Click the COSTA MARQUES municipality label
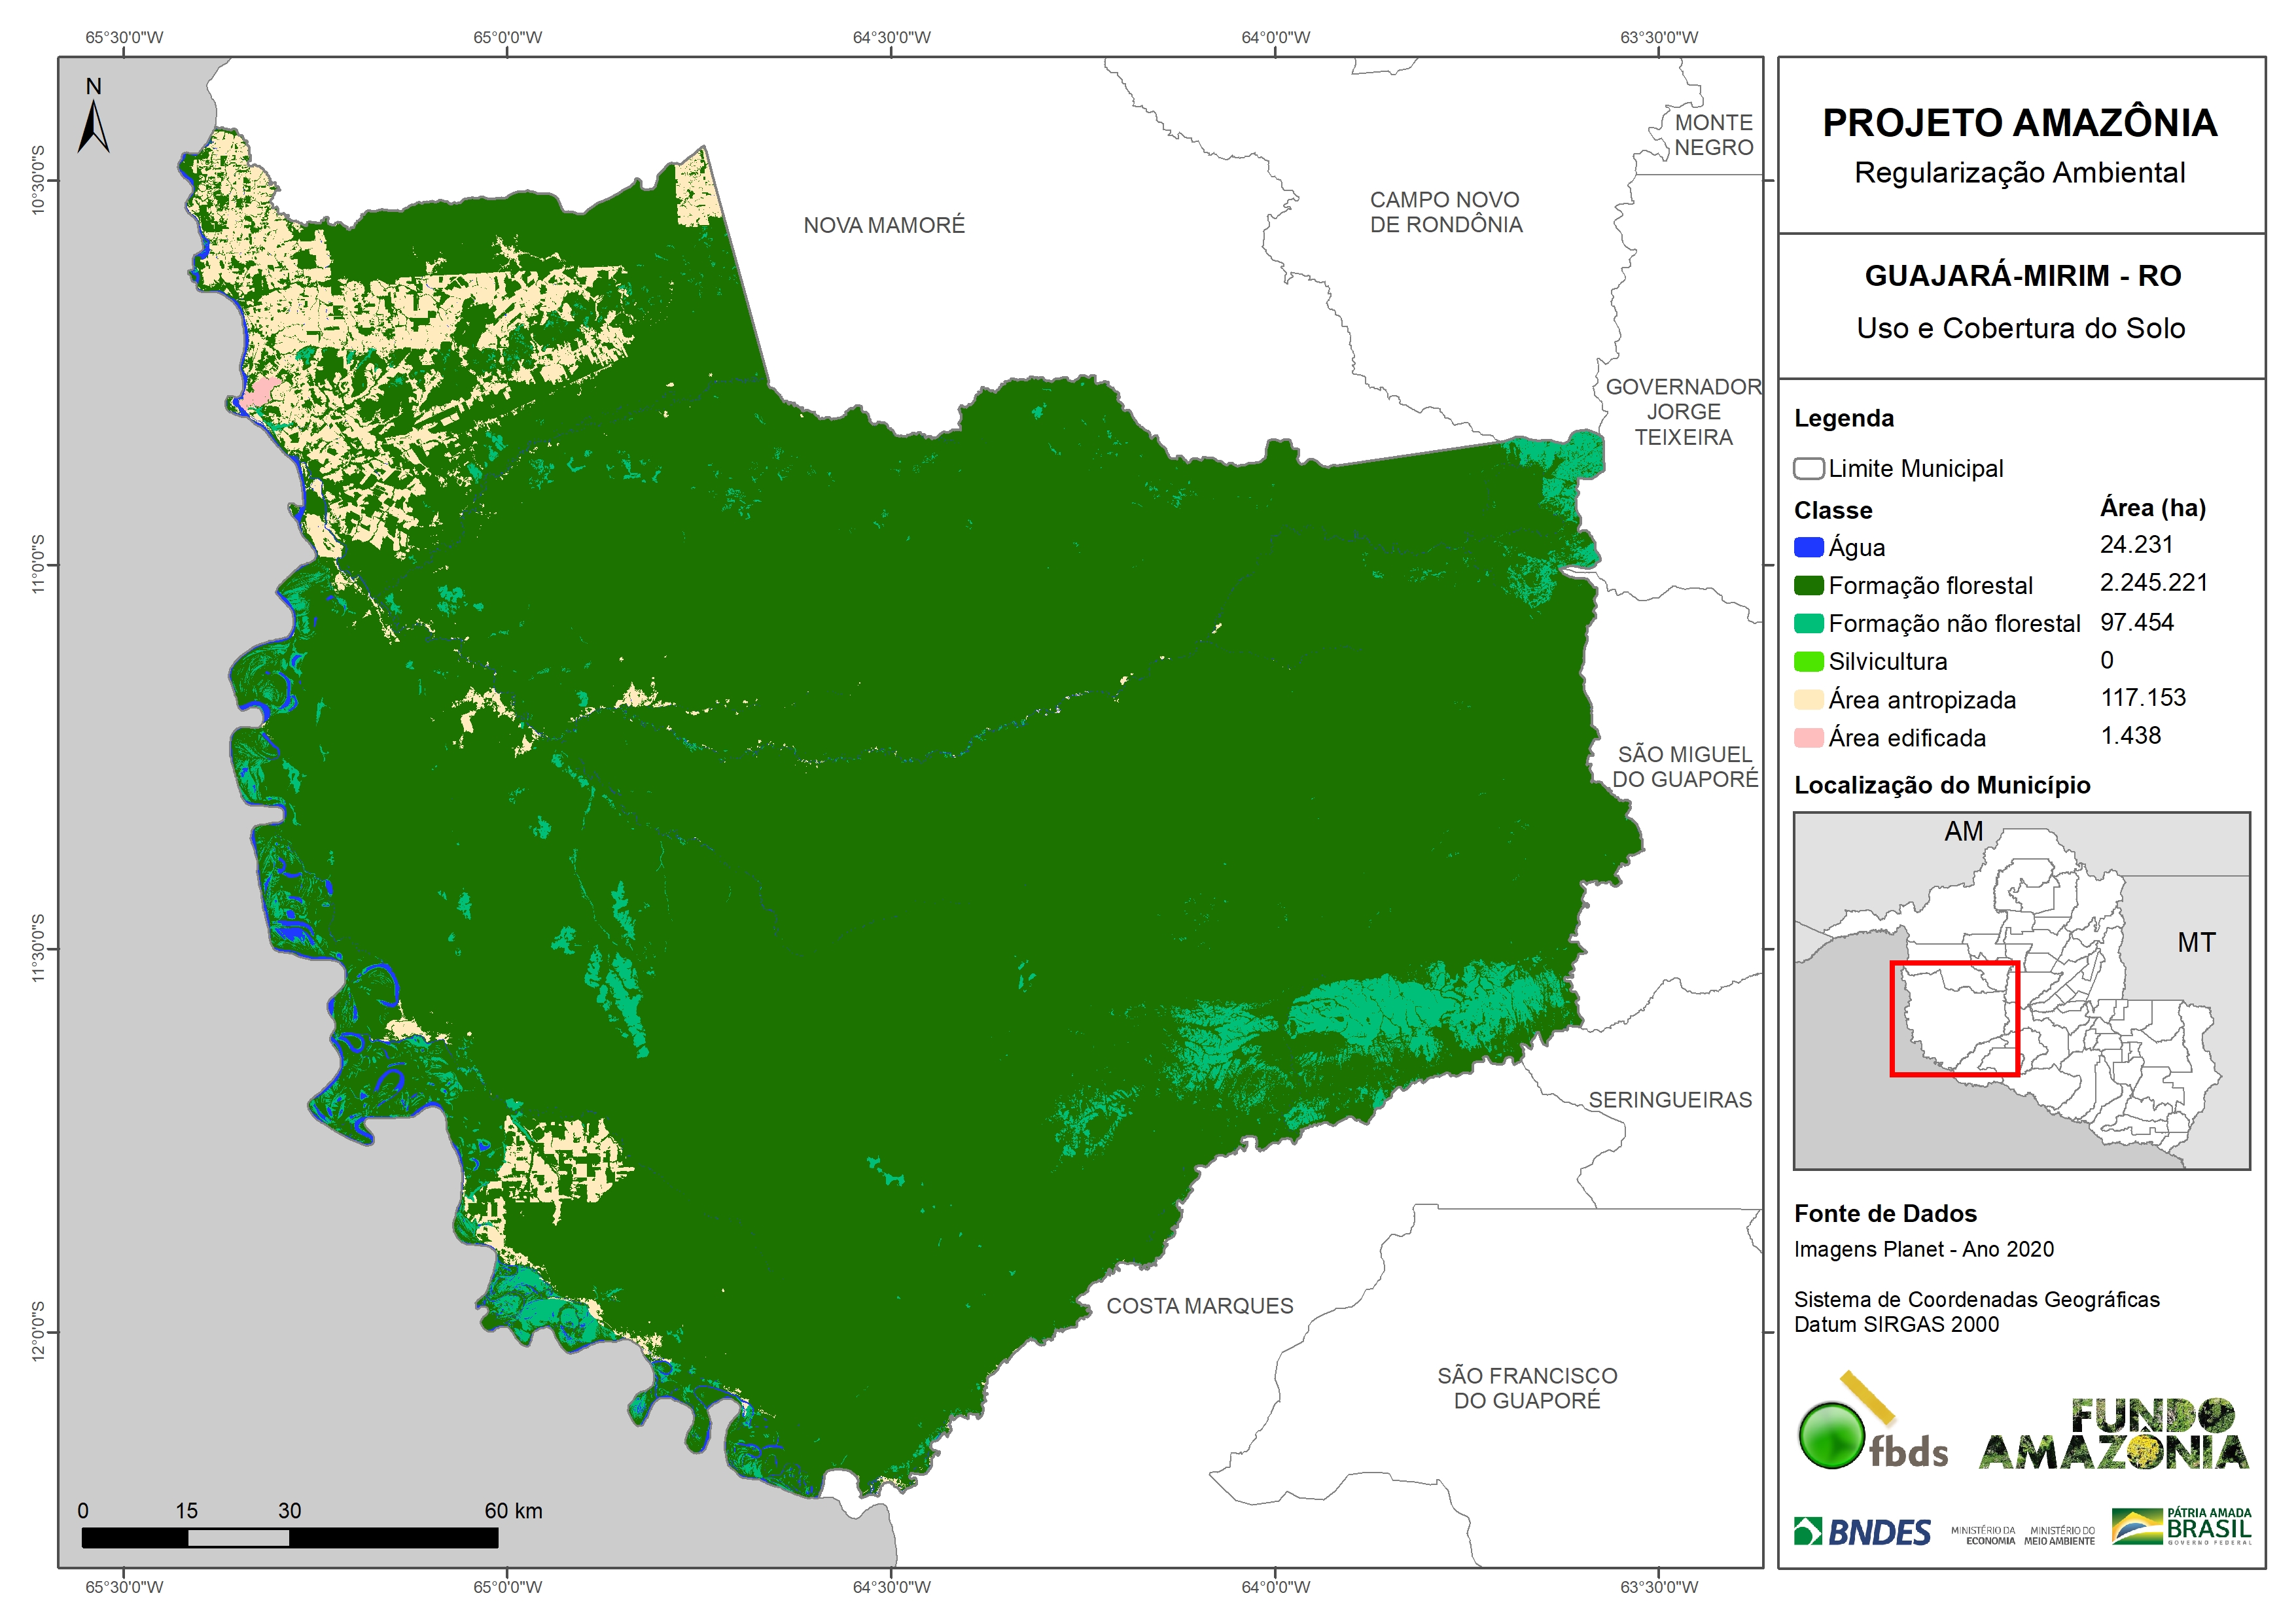The image size is (2296, 1623). click(x=1199, y=1306)
